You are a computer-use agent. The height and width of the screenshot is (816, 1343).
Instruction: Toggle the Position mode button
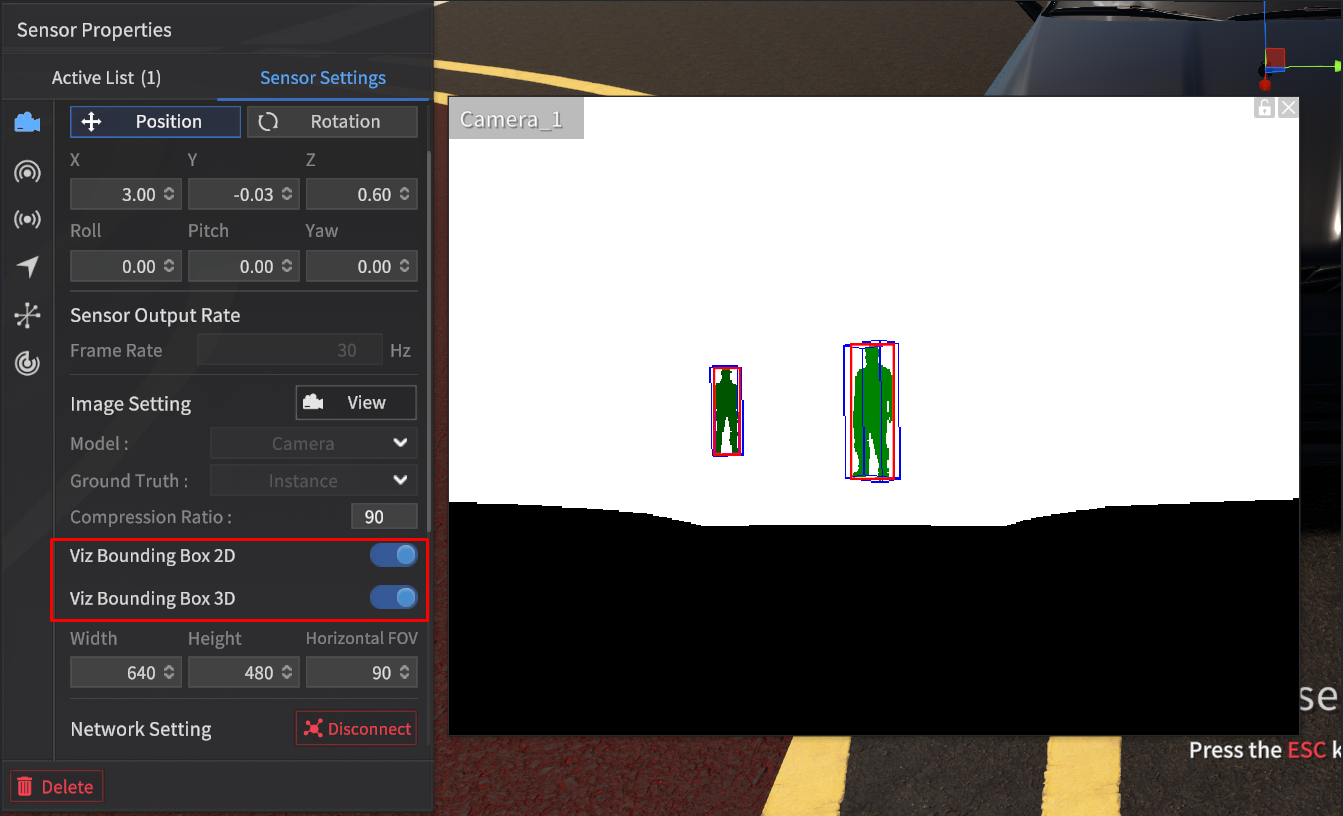click(155, 121)
